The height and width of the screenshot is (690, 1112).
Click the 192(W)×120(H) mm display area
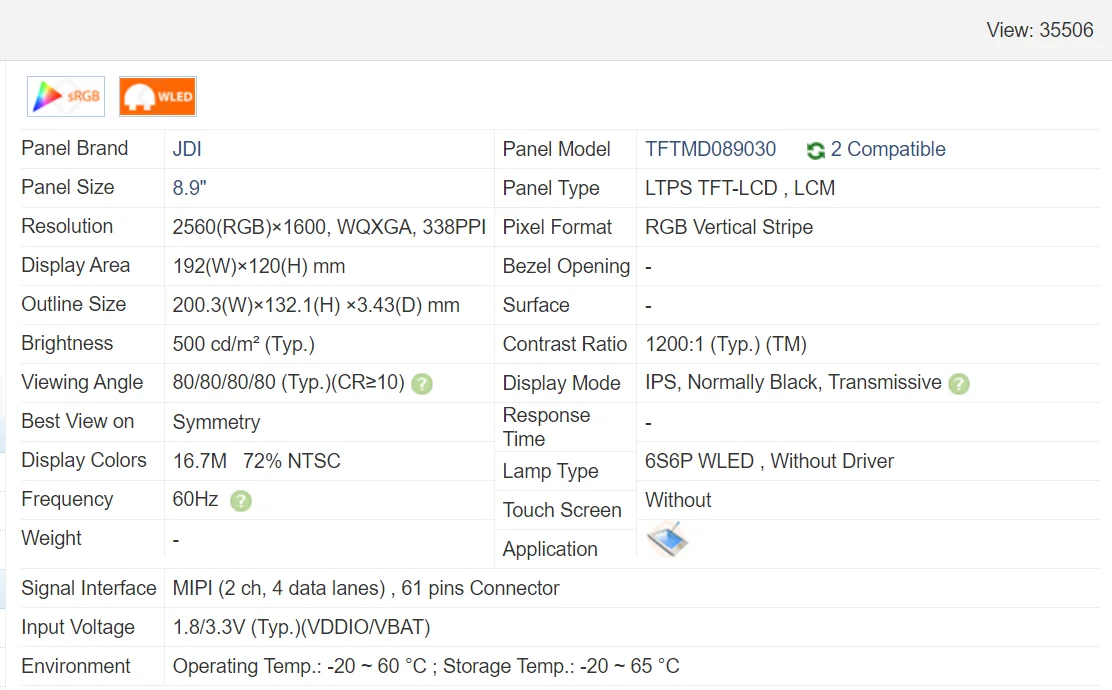(x=259, y=266)
